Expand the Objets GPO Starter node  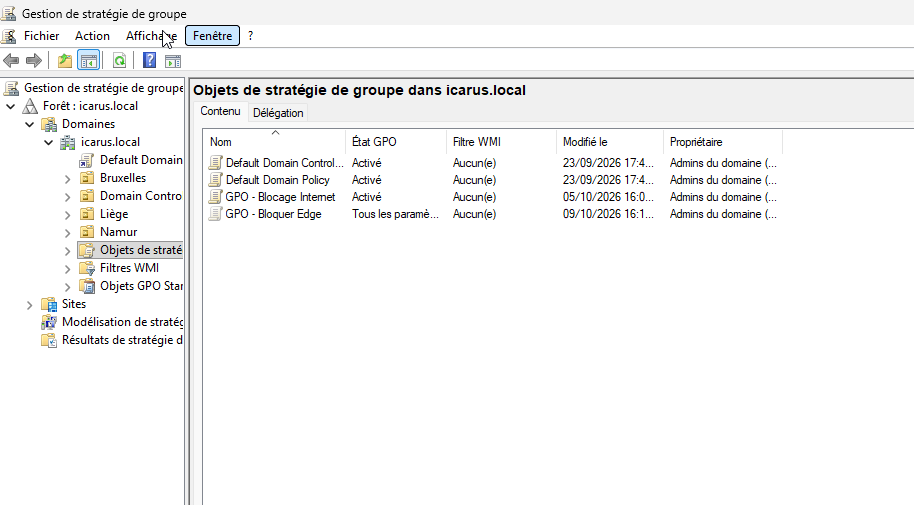(68, 287)
